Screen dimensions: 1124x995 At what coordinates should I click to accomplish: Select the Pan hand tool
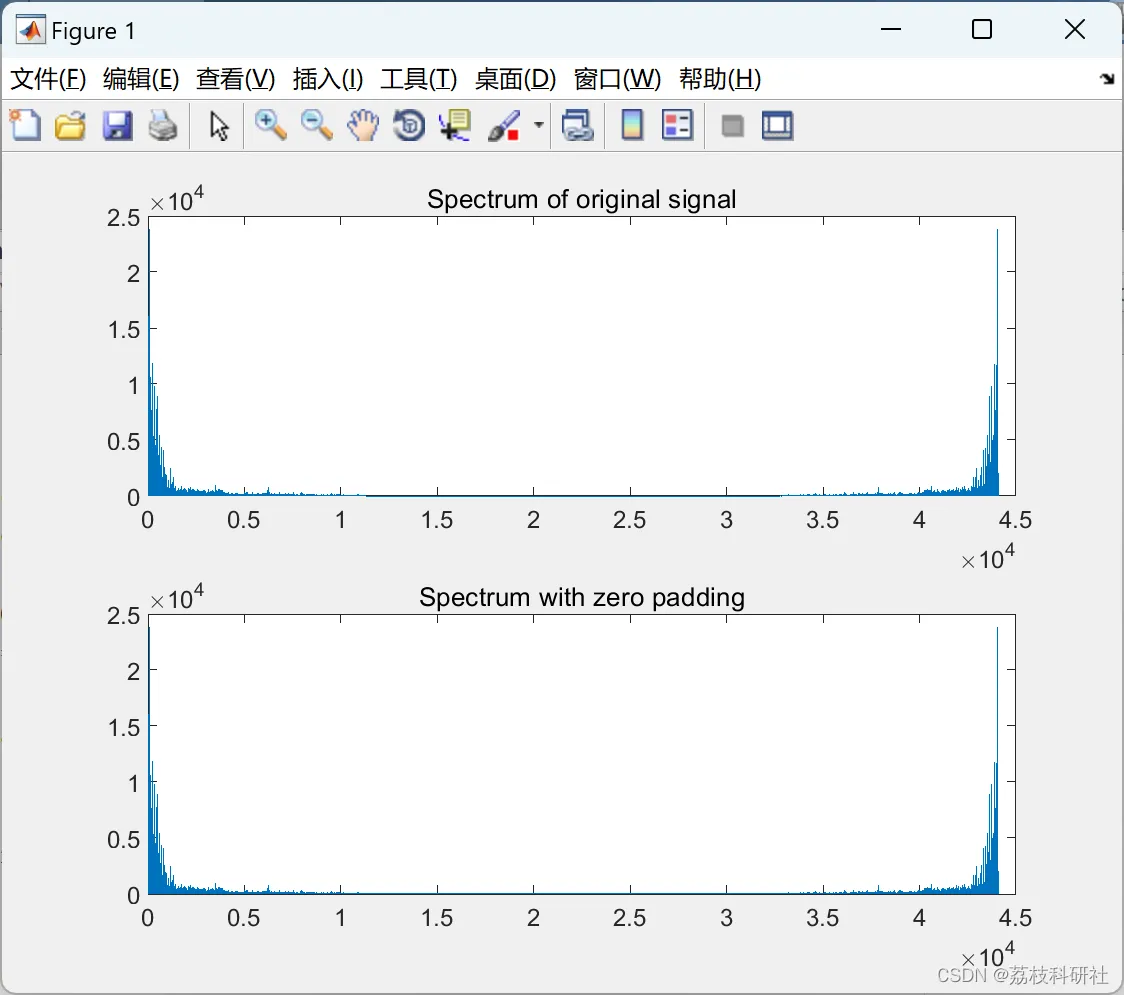coord(363,125)
